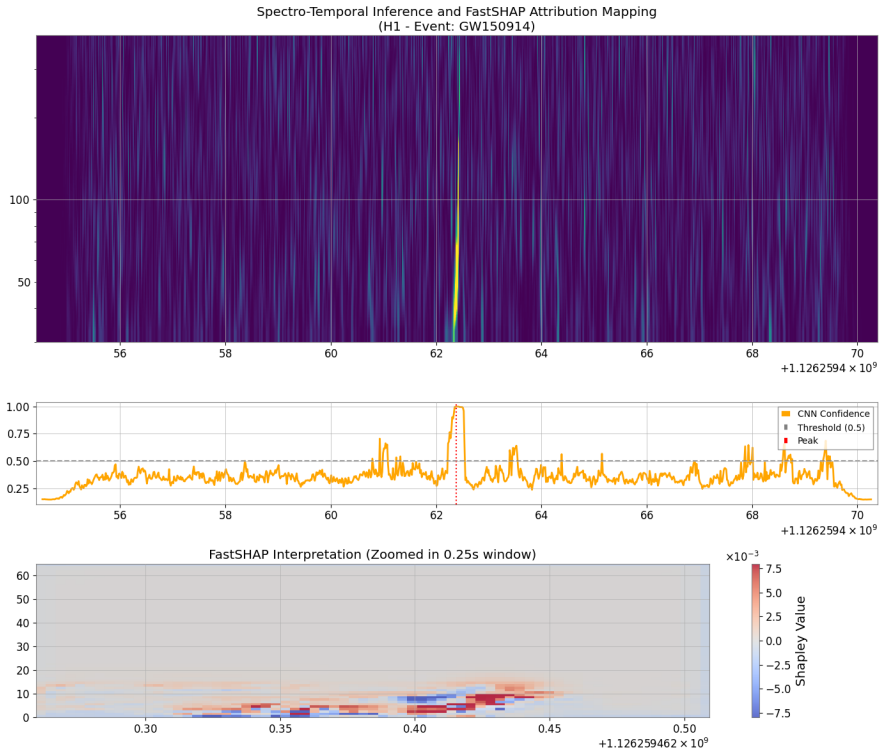
Task: Click the red dotted peak line
Action: click(x=456, y=454)
